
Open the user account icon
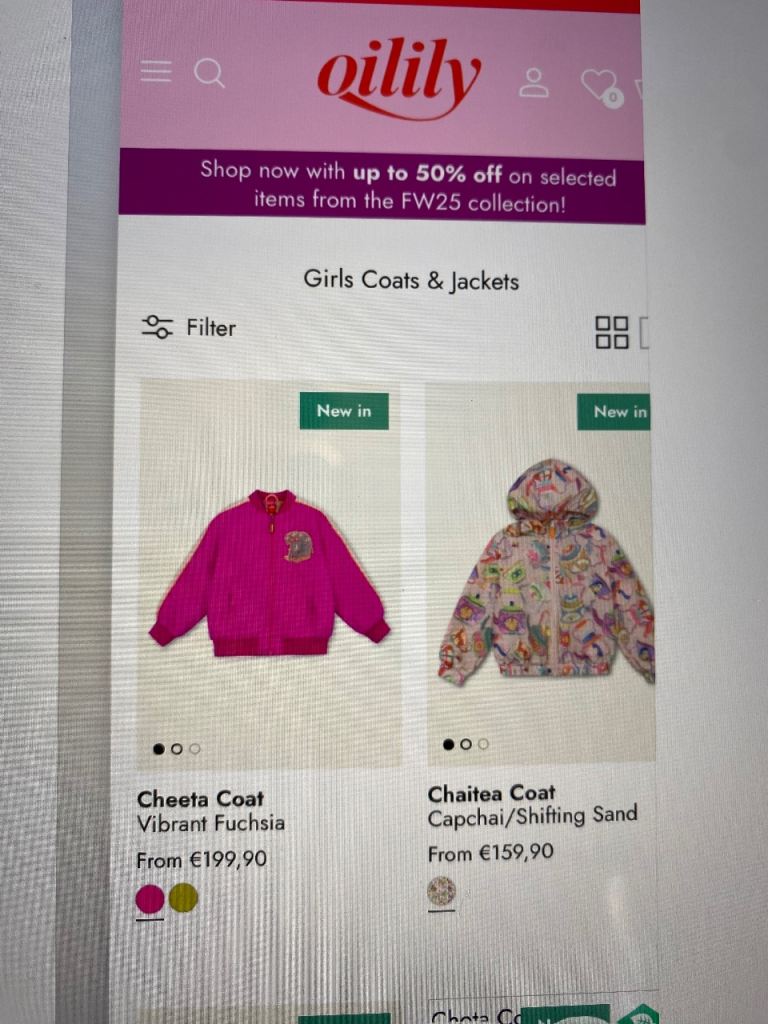[534, 82]
